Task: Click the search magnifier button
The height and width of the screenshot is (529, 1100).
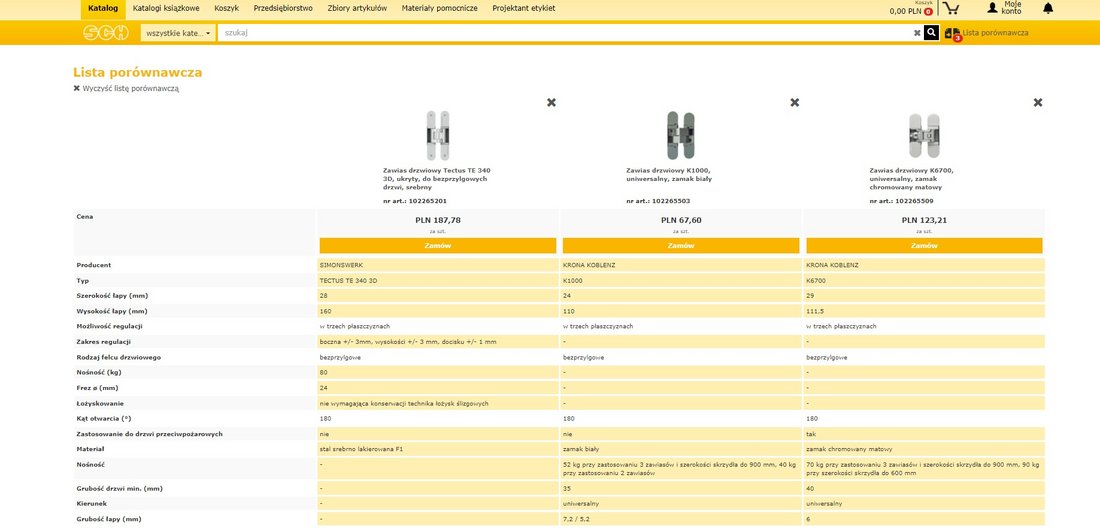Action: coord(931,32)
